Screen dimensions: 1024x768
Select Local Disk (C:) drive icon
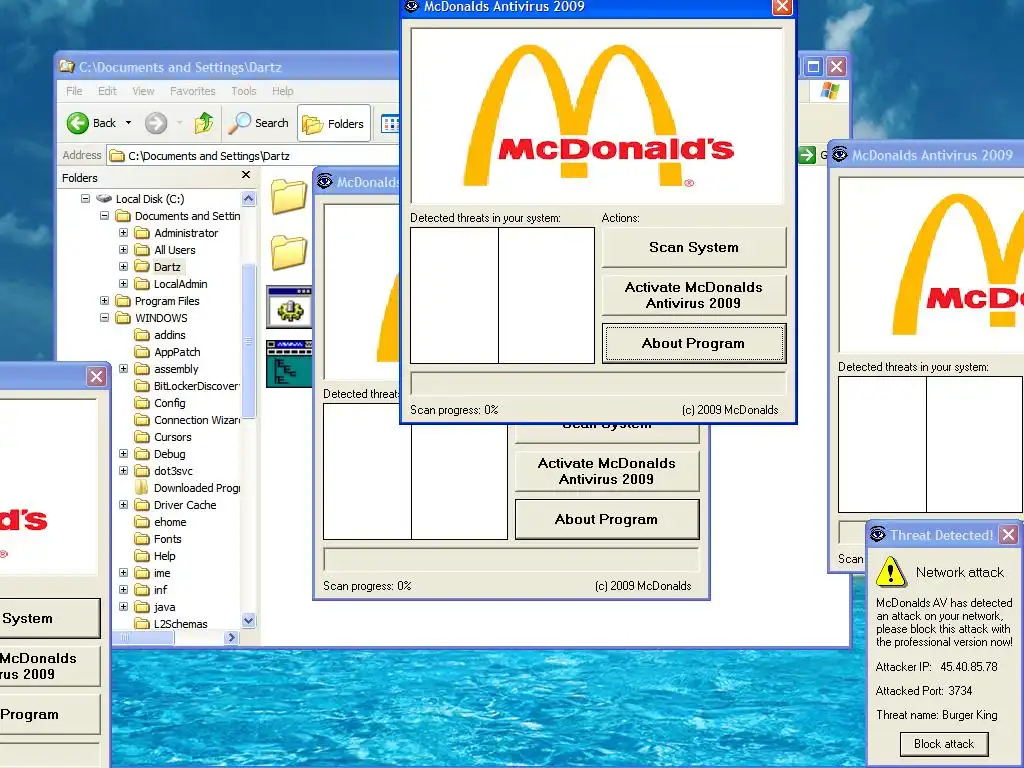click(104, 199)
